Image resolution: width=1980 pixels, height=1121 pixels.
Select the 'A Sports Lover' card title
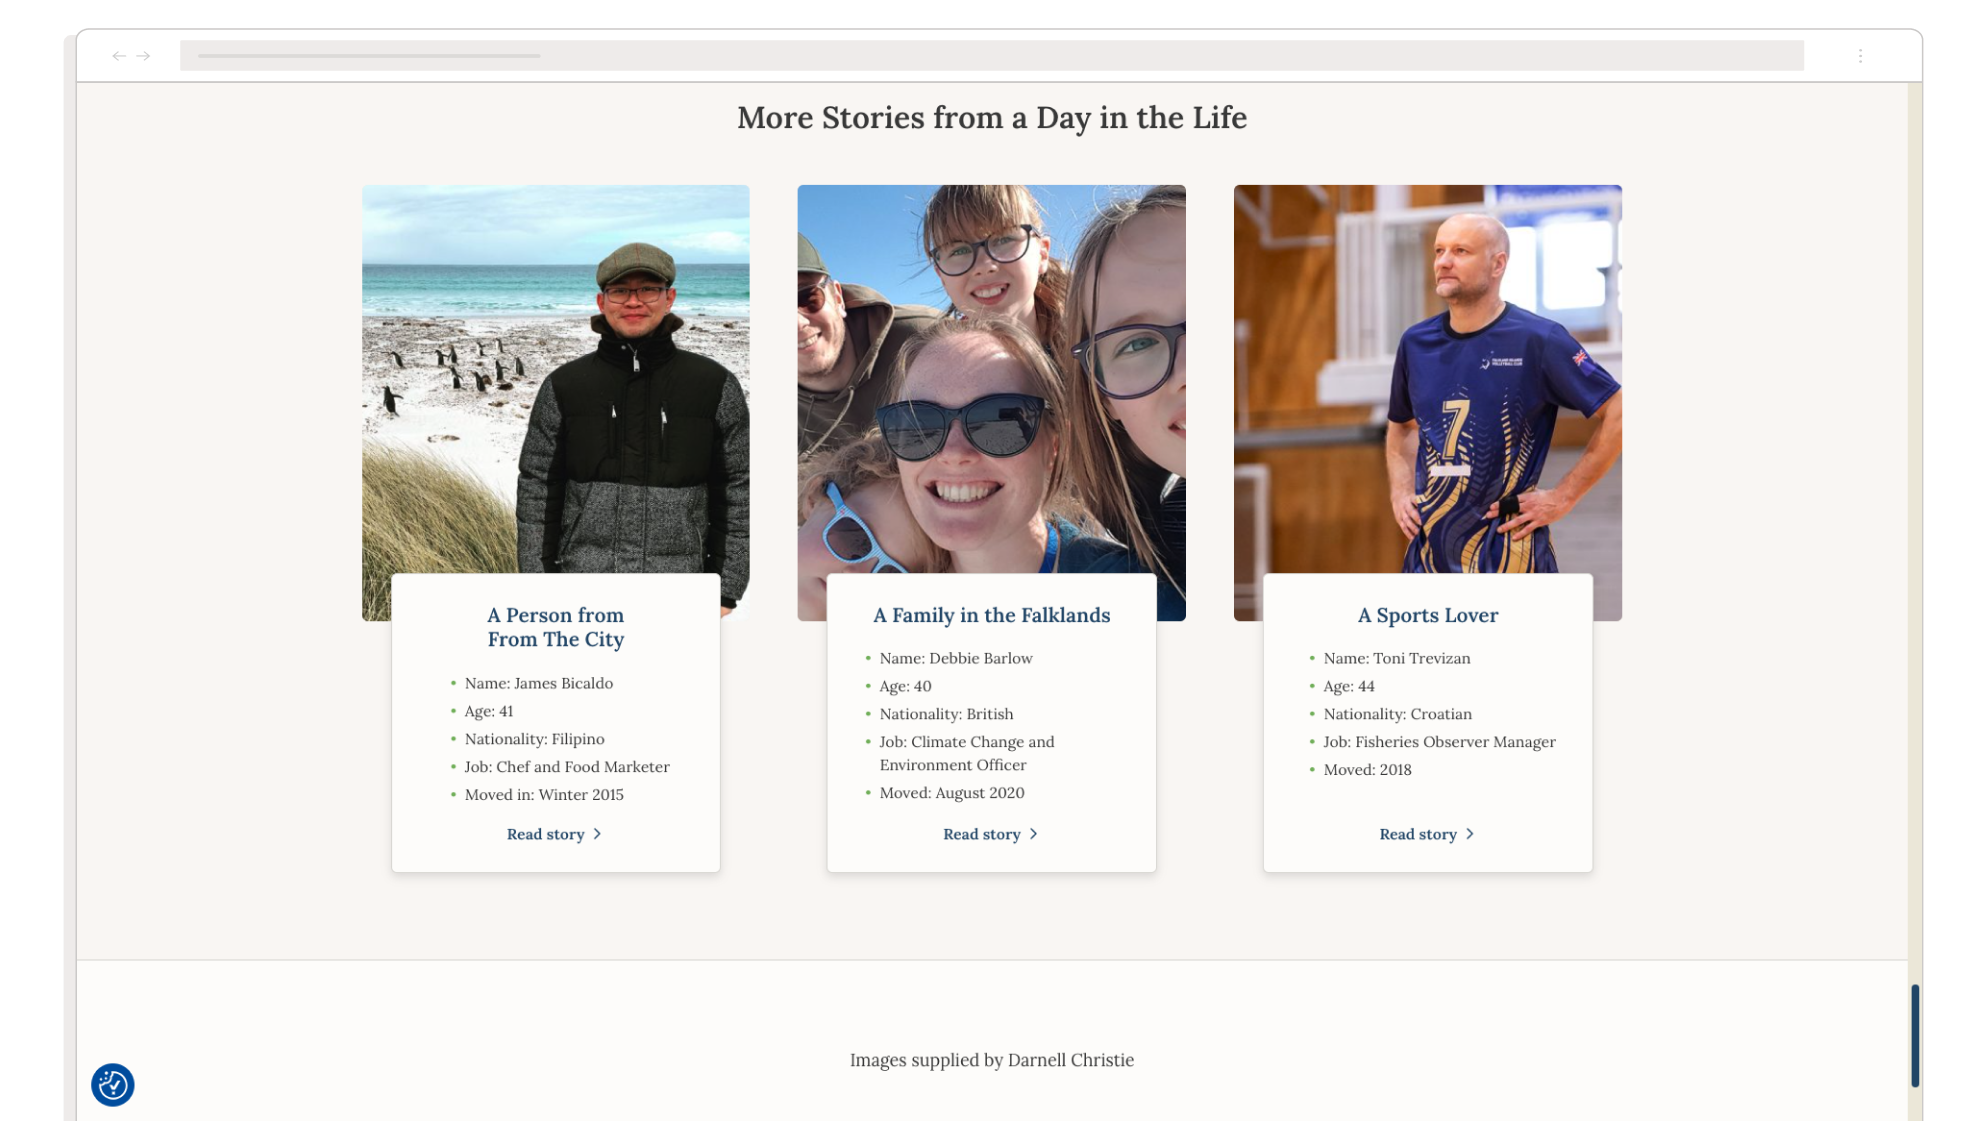pos(1427,615)
